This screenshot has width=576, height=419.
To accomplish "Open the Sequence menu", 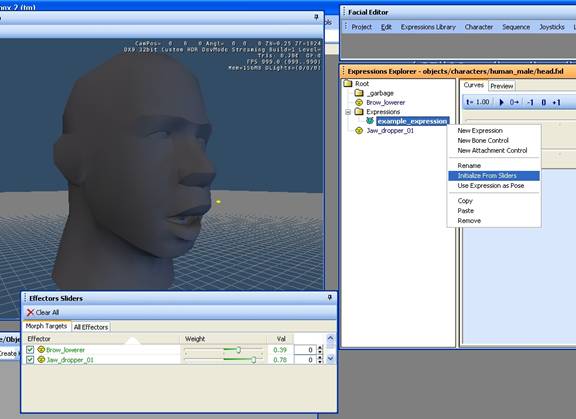I will point(516,27).
